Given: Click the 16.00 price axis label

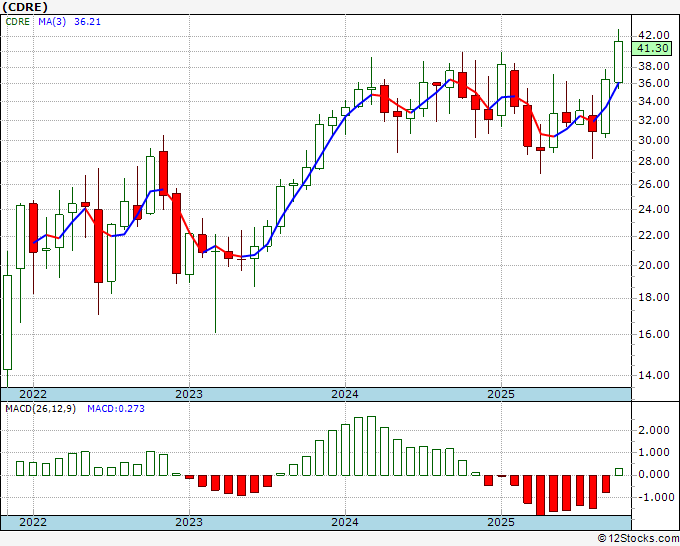Looking at the screenshot, I should [x=654, y=334].
